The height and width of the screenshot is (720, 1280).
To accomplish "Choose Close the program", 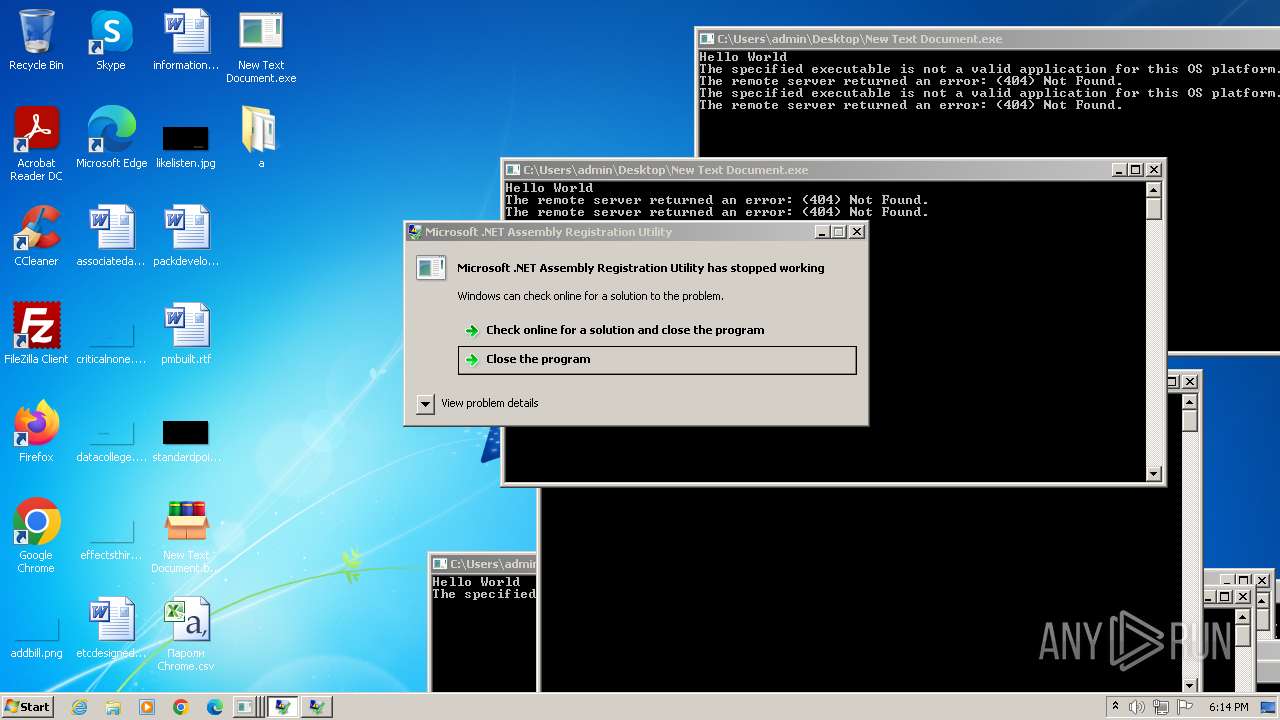I will coord(657,360).
